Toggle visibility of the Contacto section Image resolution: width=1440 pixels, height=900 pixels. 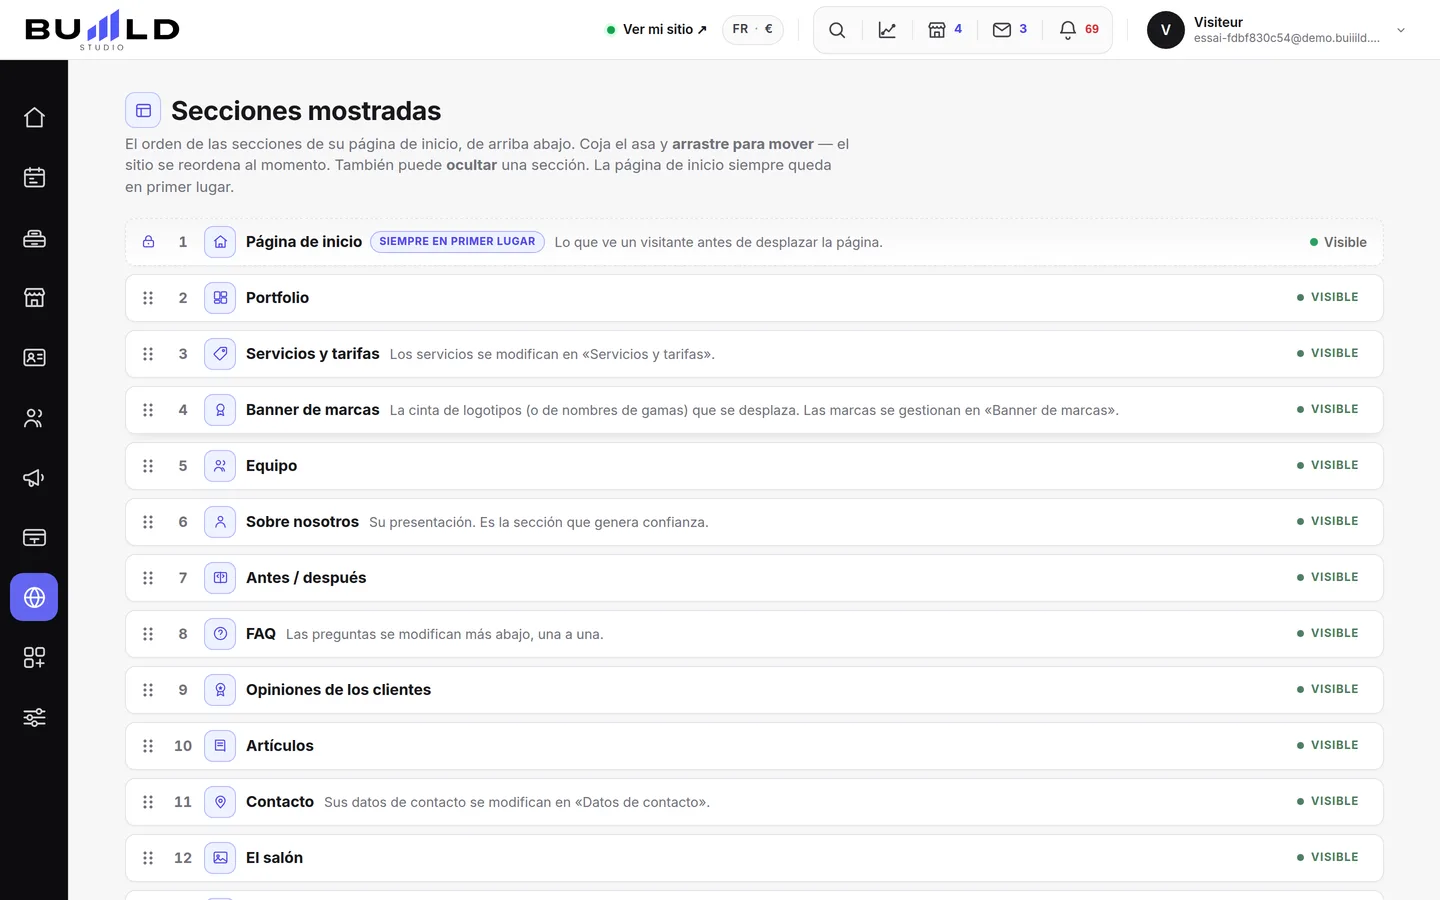pos(1328,802)
